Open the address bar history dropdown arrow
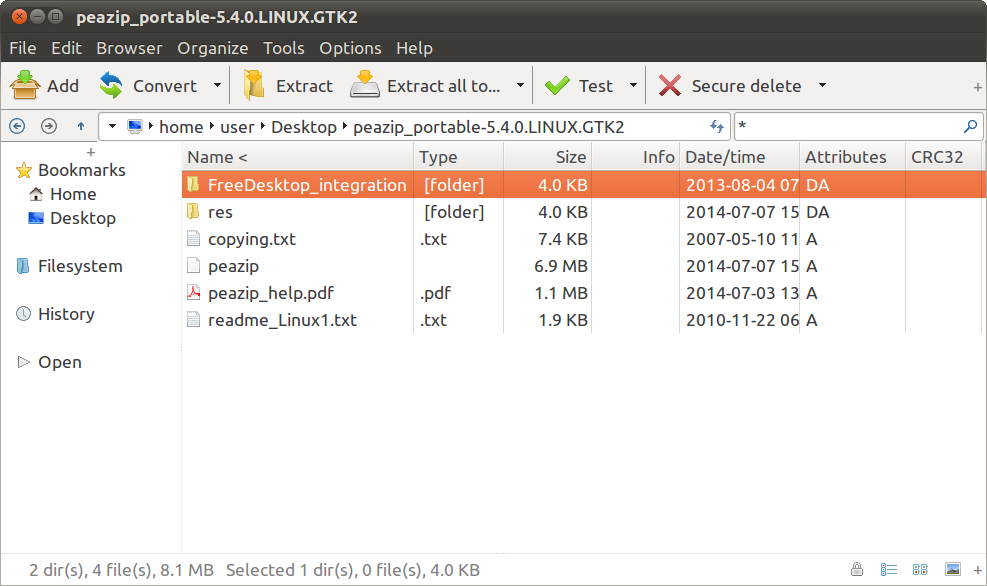 tap(112, 127)
